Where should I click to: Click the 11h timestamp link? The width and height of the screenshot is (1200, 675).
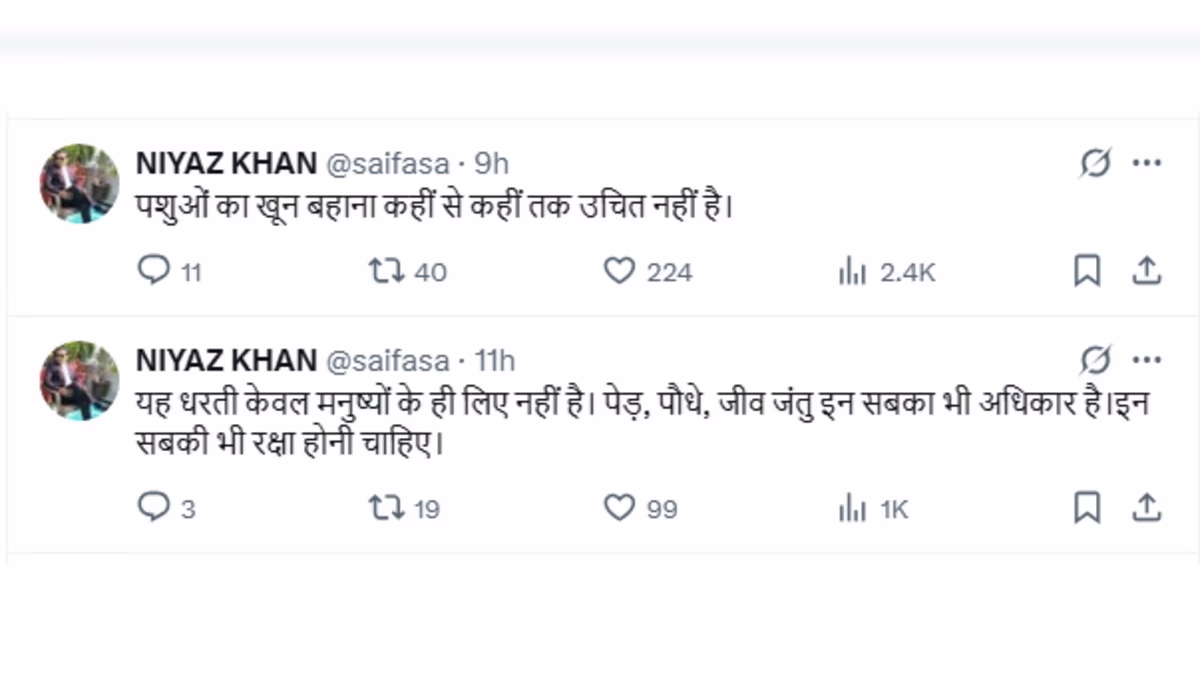495,360
